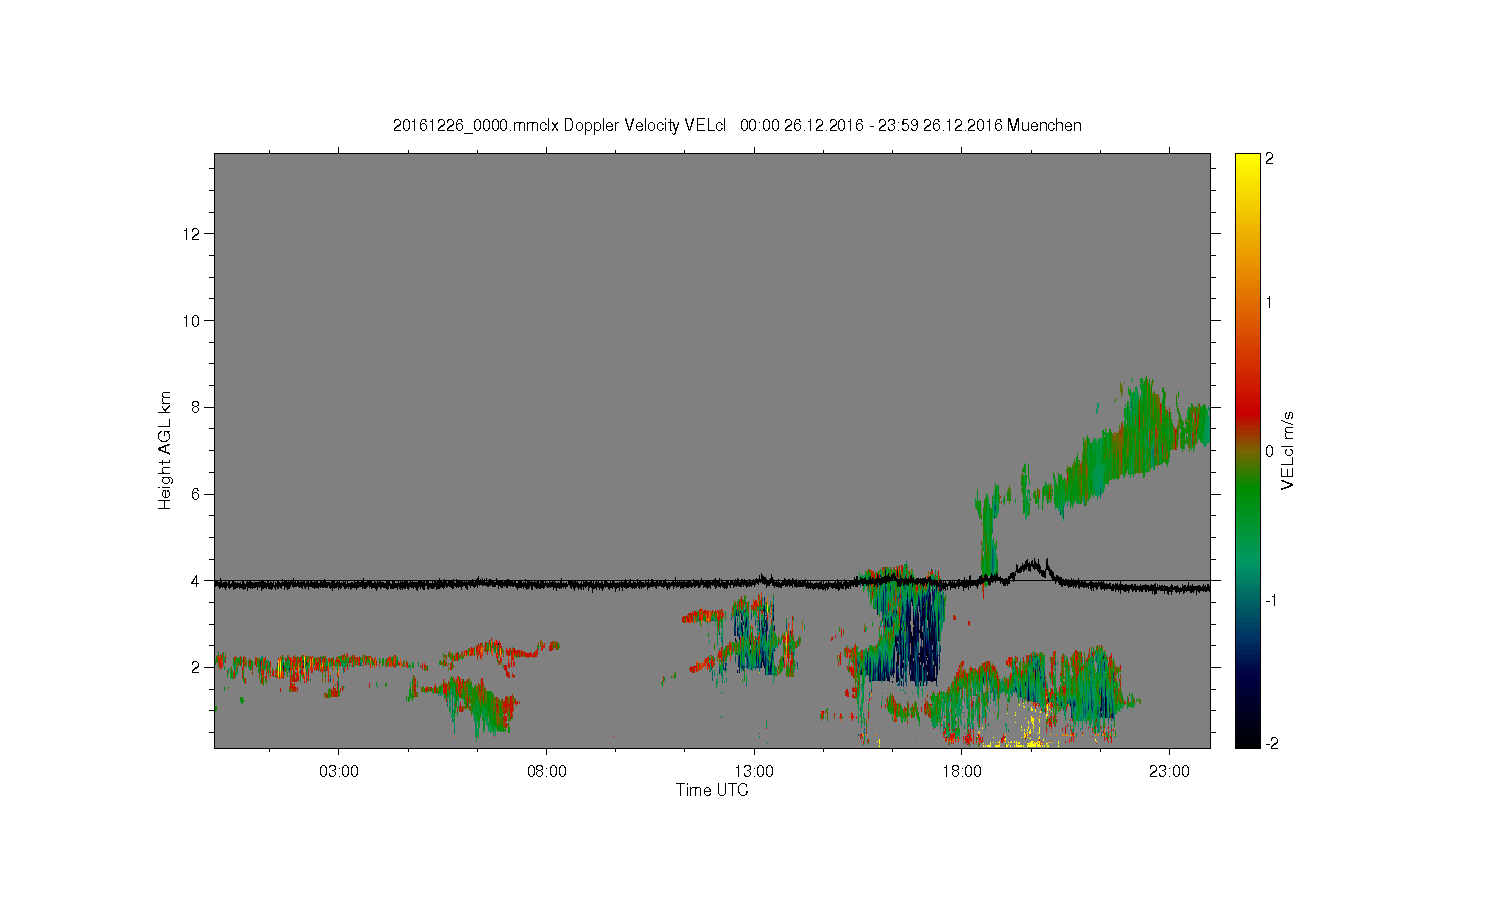Screen dimensions: 1500x900
Task: Click the 13:00 time tick label
Action: pyautogui.click(x=754, y=772)
